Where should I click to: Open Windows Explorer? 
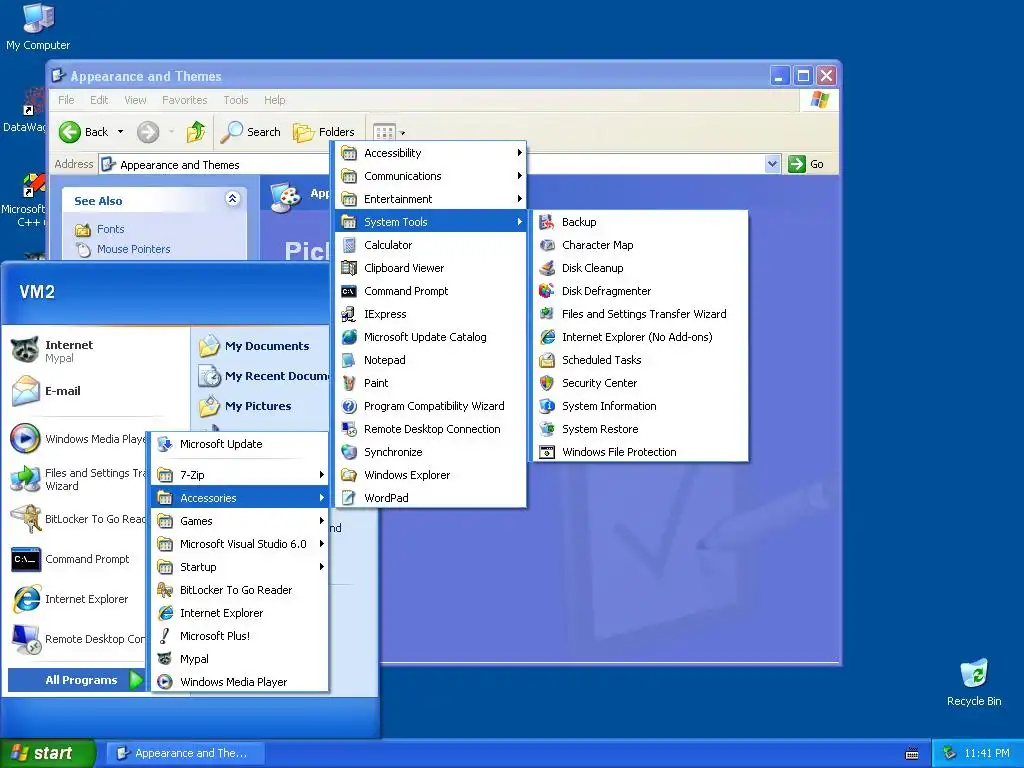coord(431,475)
